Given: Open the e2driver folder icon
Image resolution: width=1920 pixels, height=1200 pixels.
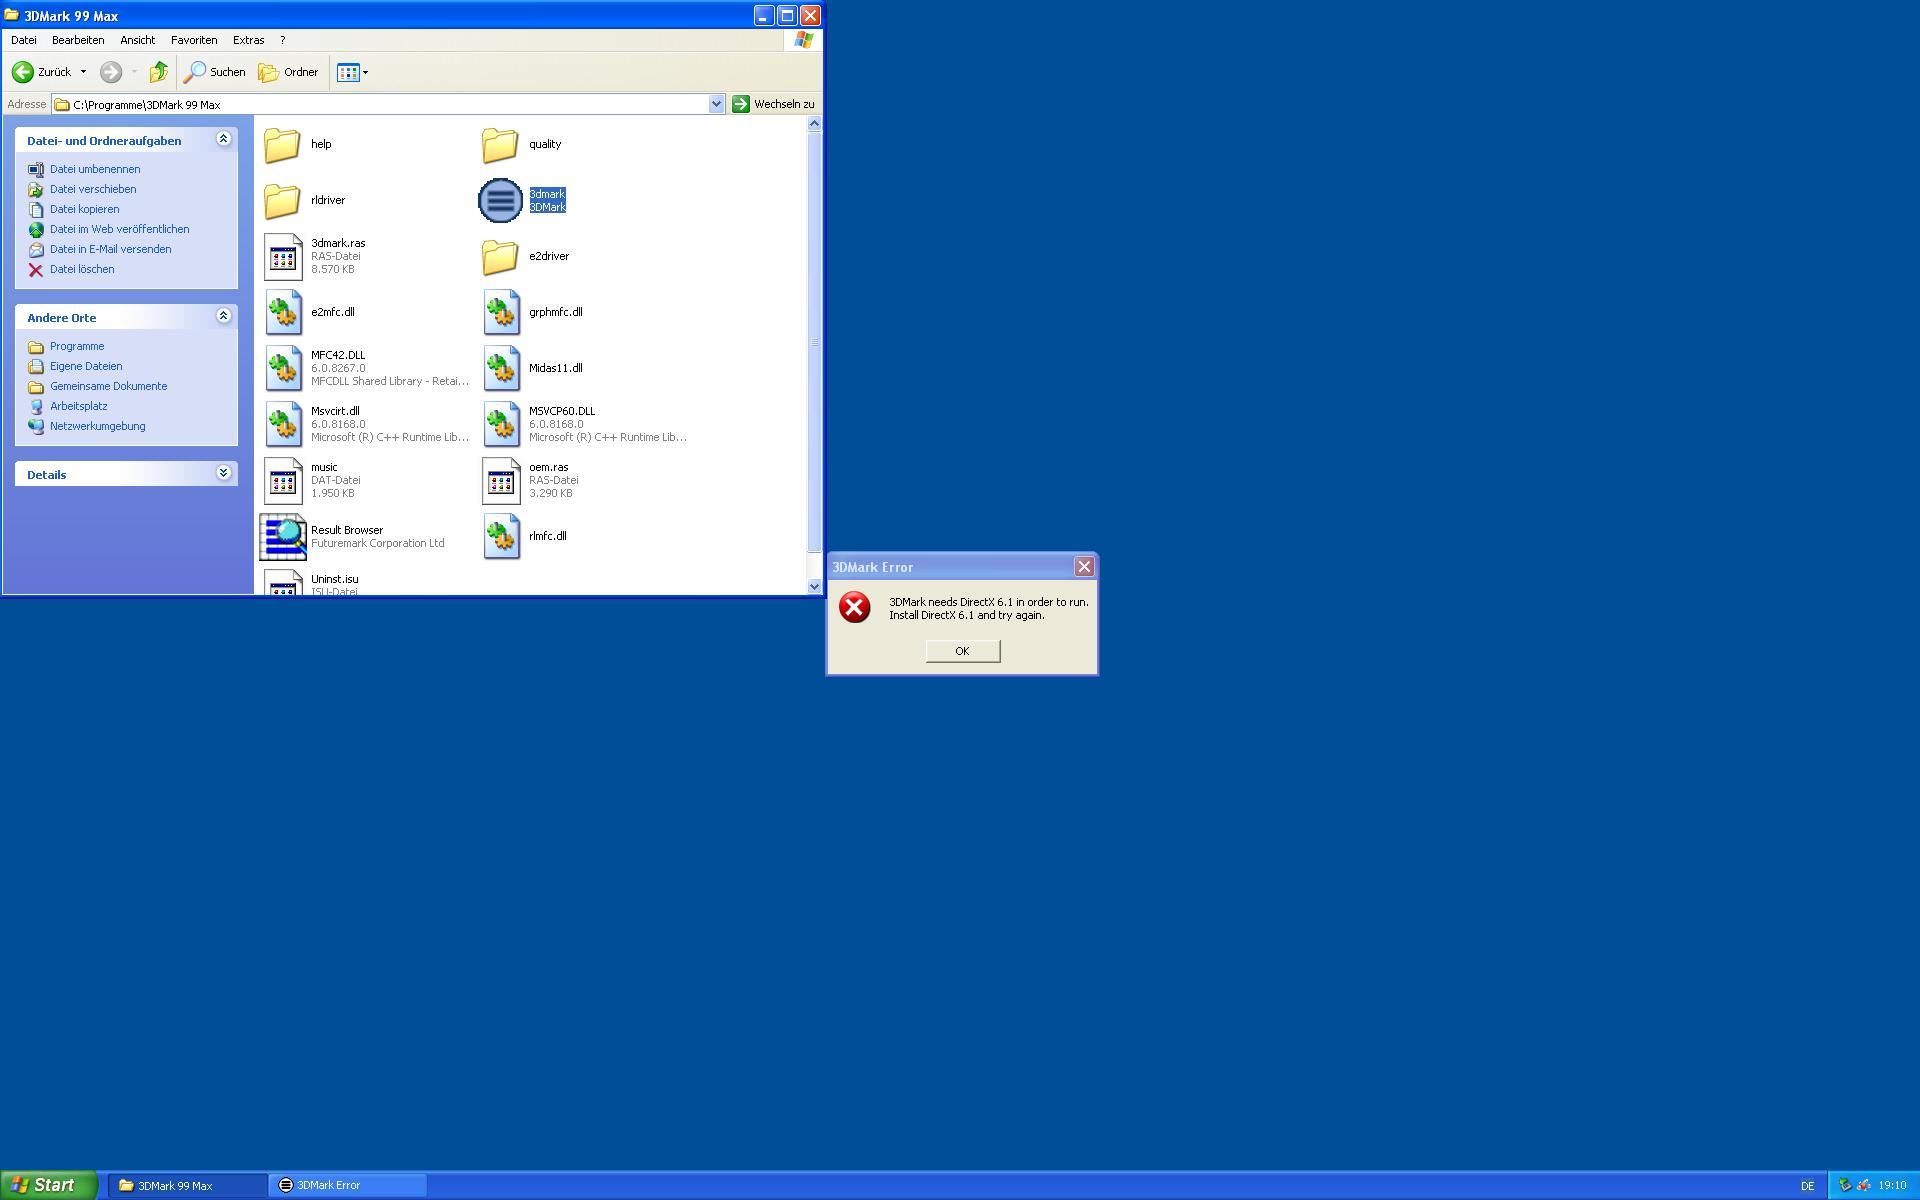Looking at the screenshot, I should click(x=500, y=257).
